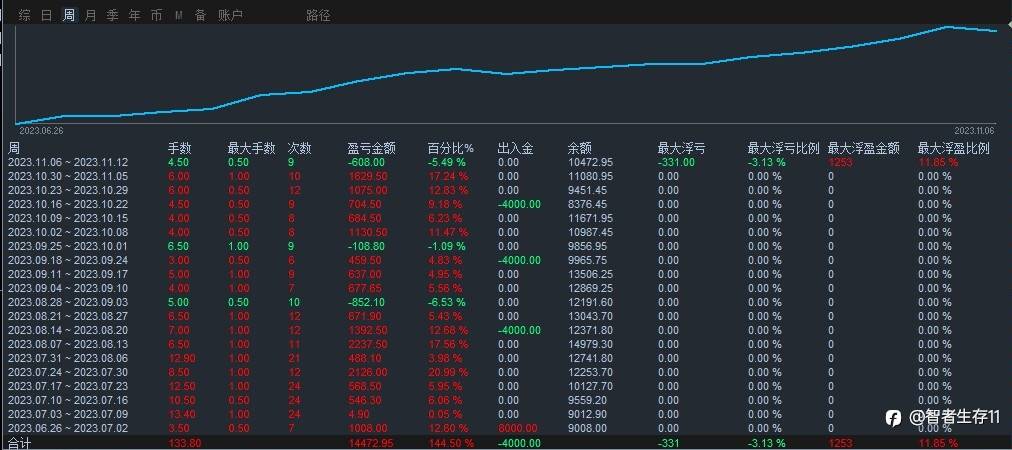1012x450 pixels.
Task: Click the -331.00 max floating loss cell
Action: [676, 162]
